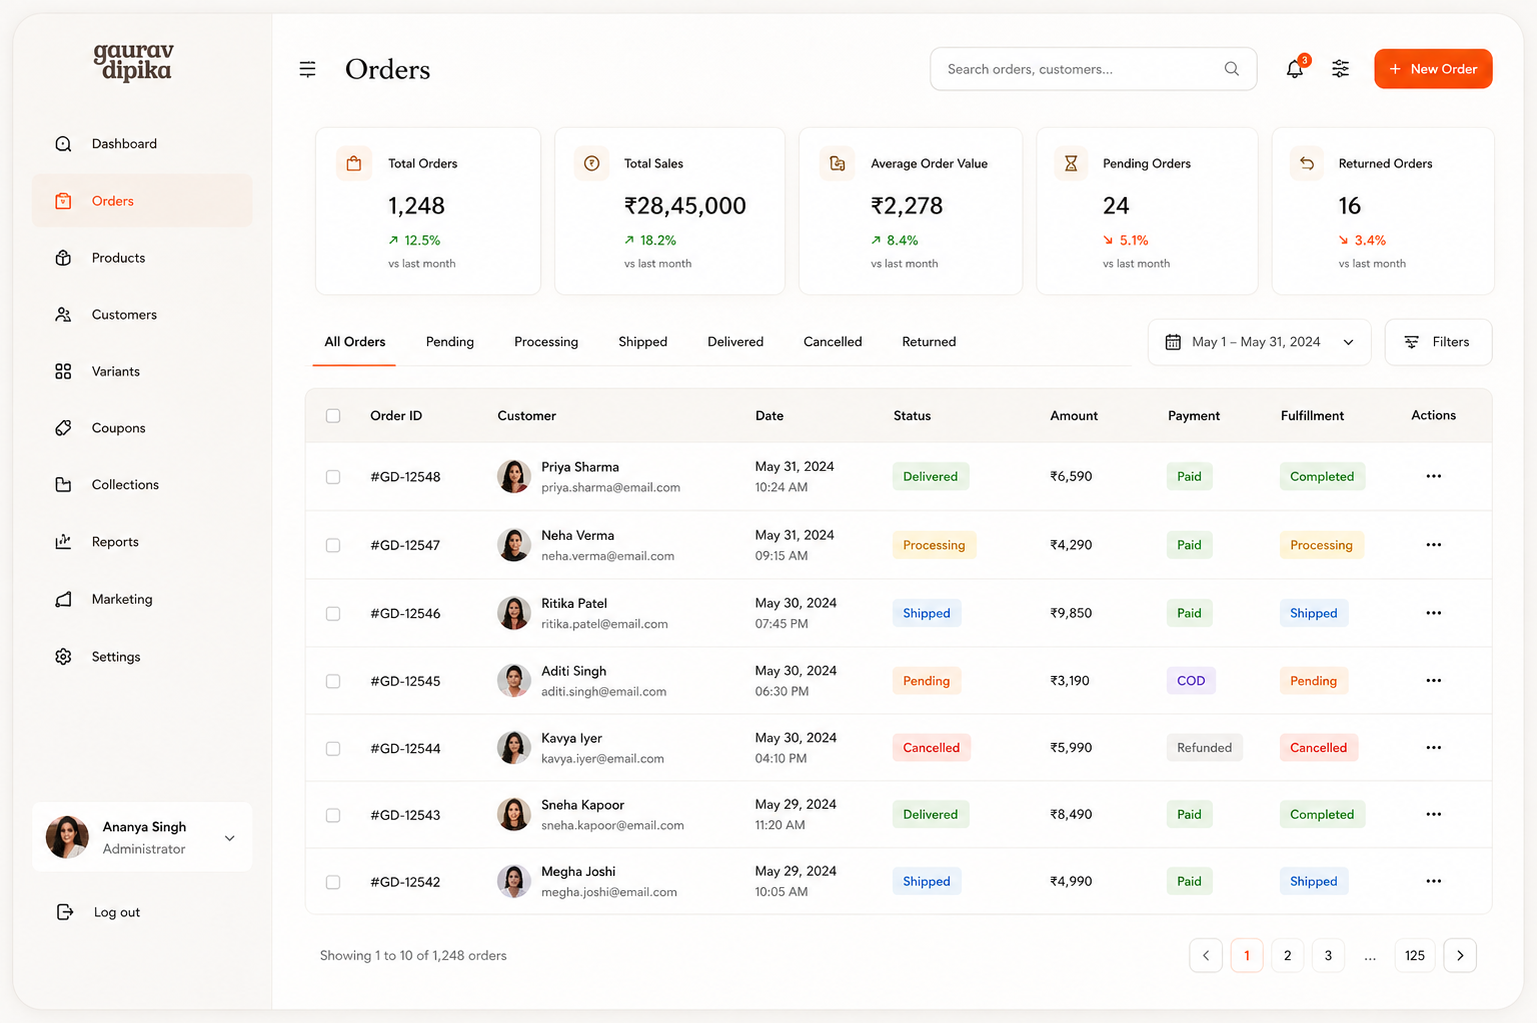Click the Refunded payment badge for Kavya Iyer
Screen dimensions: 1537x1023
tap(1204, 747)
